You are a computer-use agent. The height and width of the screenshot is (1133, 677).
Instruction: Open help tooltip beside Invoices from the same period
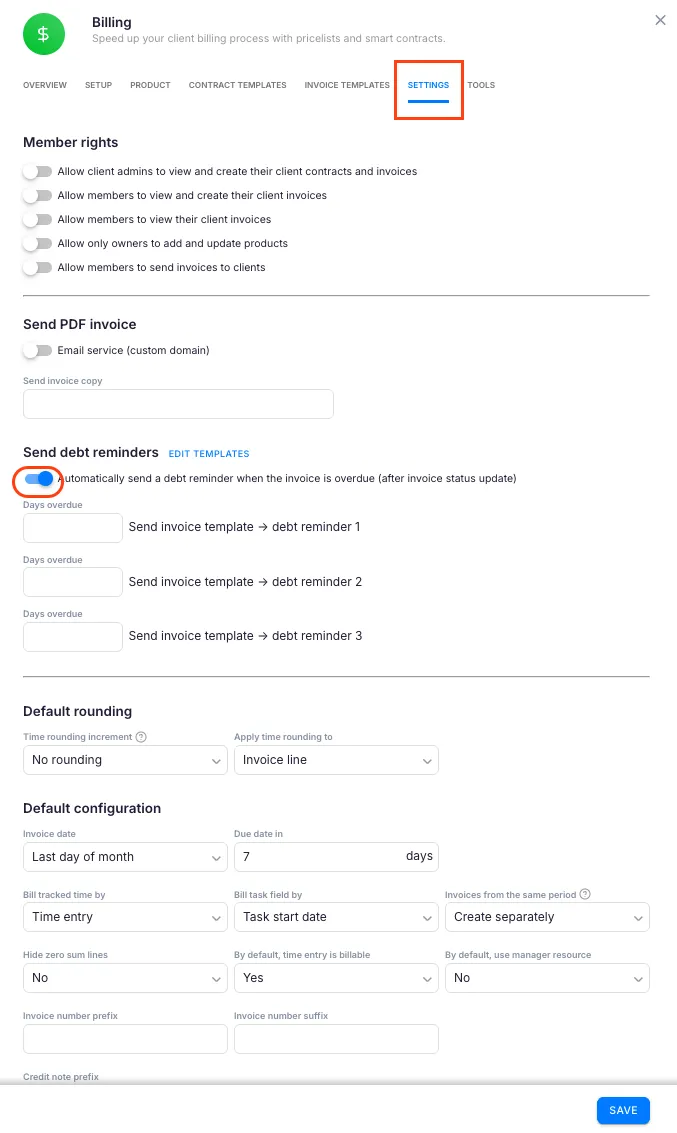[x=584, y=894]
